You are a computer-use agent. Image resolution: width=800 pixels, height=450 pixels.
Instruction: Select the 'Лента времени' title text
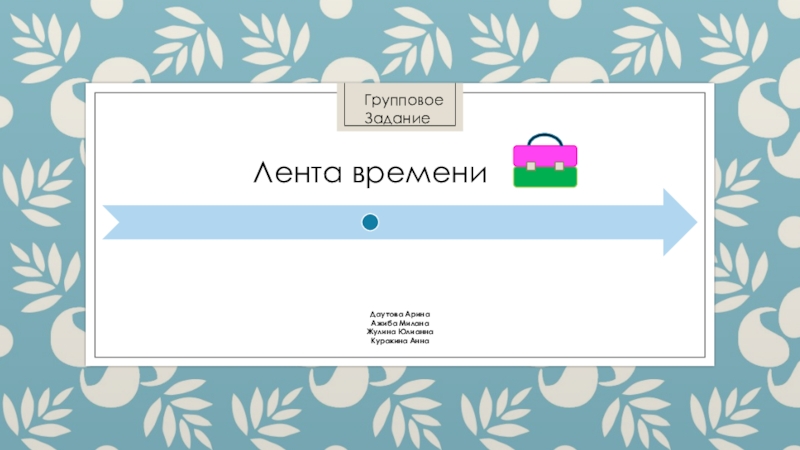(370, 172)
